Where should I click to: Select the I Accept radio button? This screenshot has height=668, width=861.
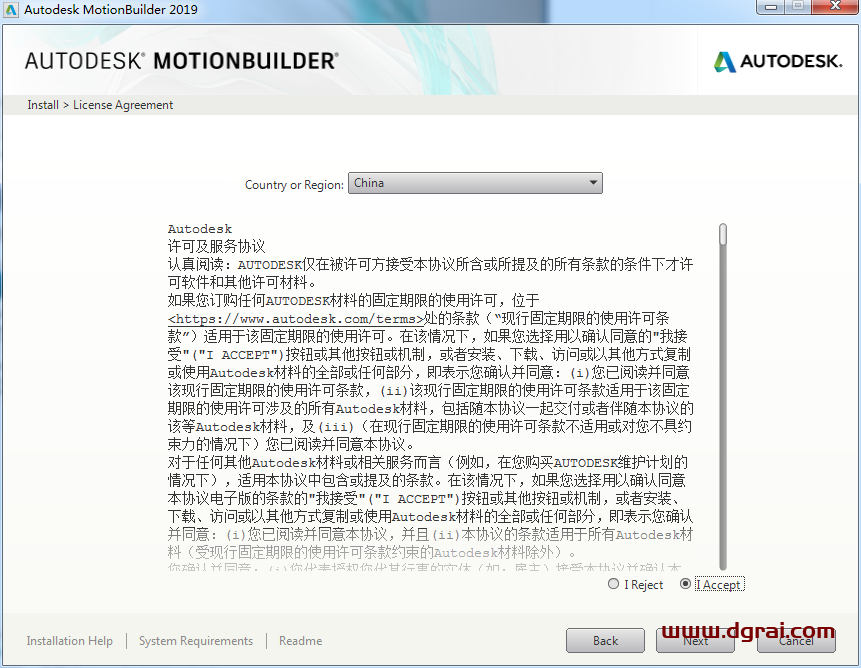[685, 584]
